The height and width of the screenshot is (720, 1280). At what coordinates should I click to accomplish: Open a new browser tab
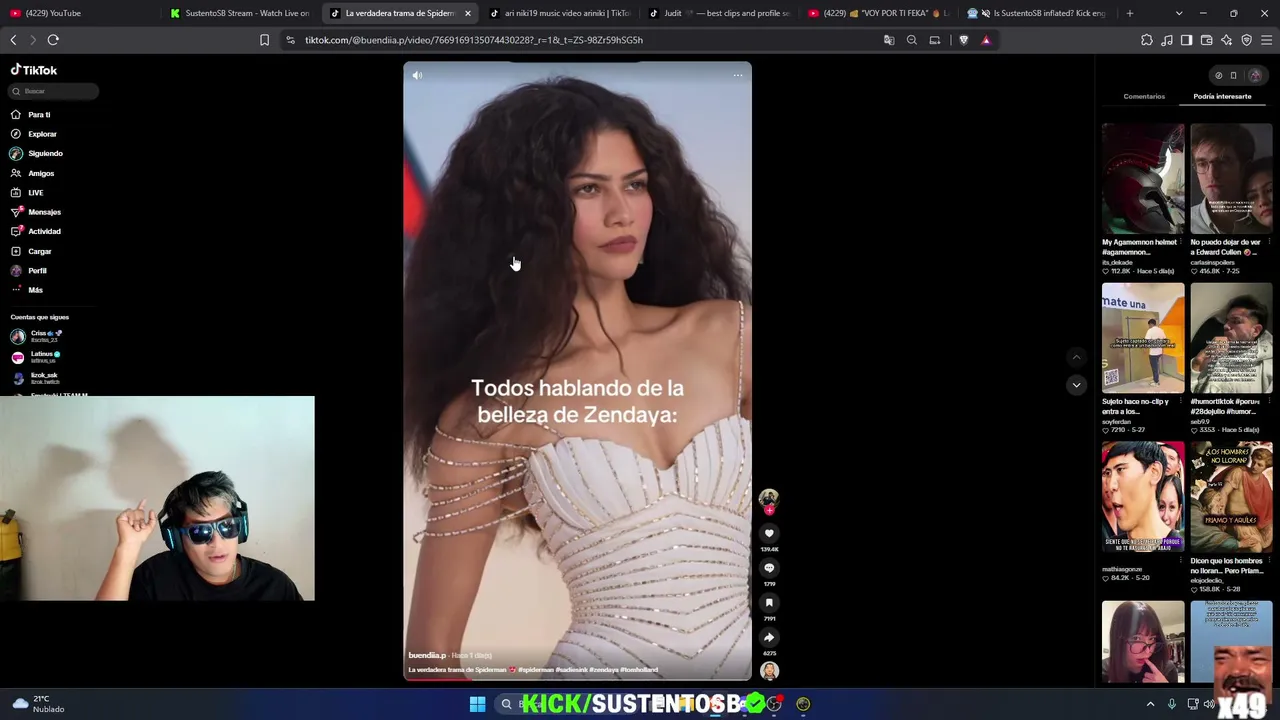(1130, 13)
